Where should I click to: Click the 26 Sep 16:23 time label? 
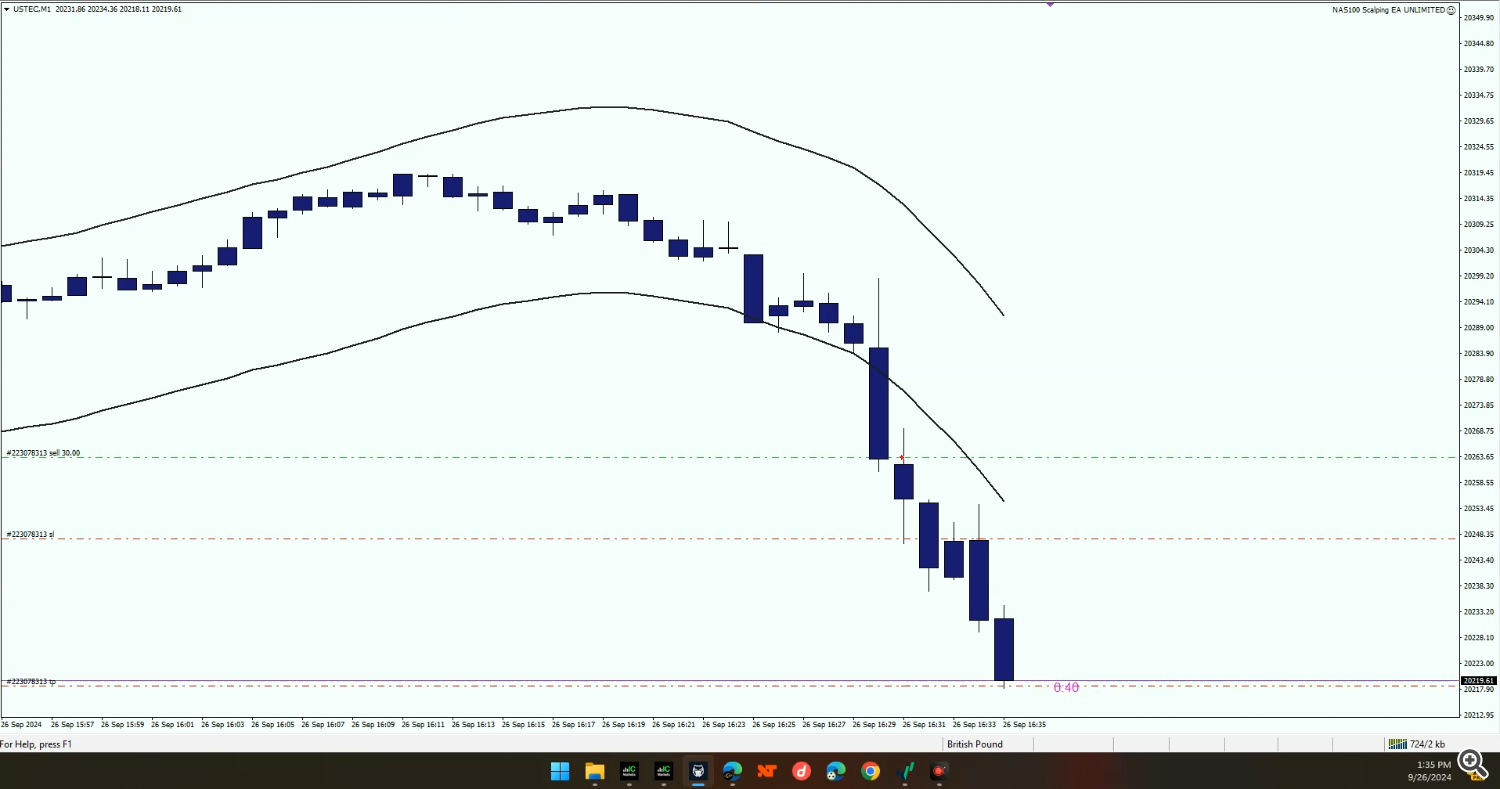click(722, 724)
